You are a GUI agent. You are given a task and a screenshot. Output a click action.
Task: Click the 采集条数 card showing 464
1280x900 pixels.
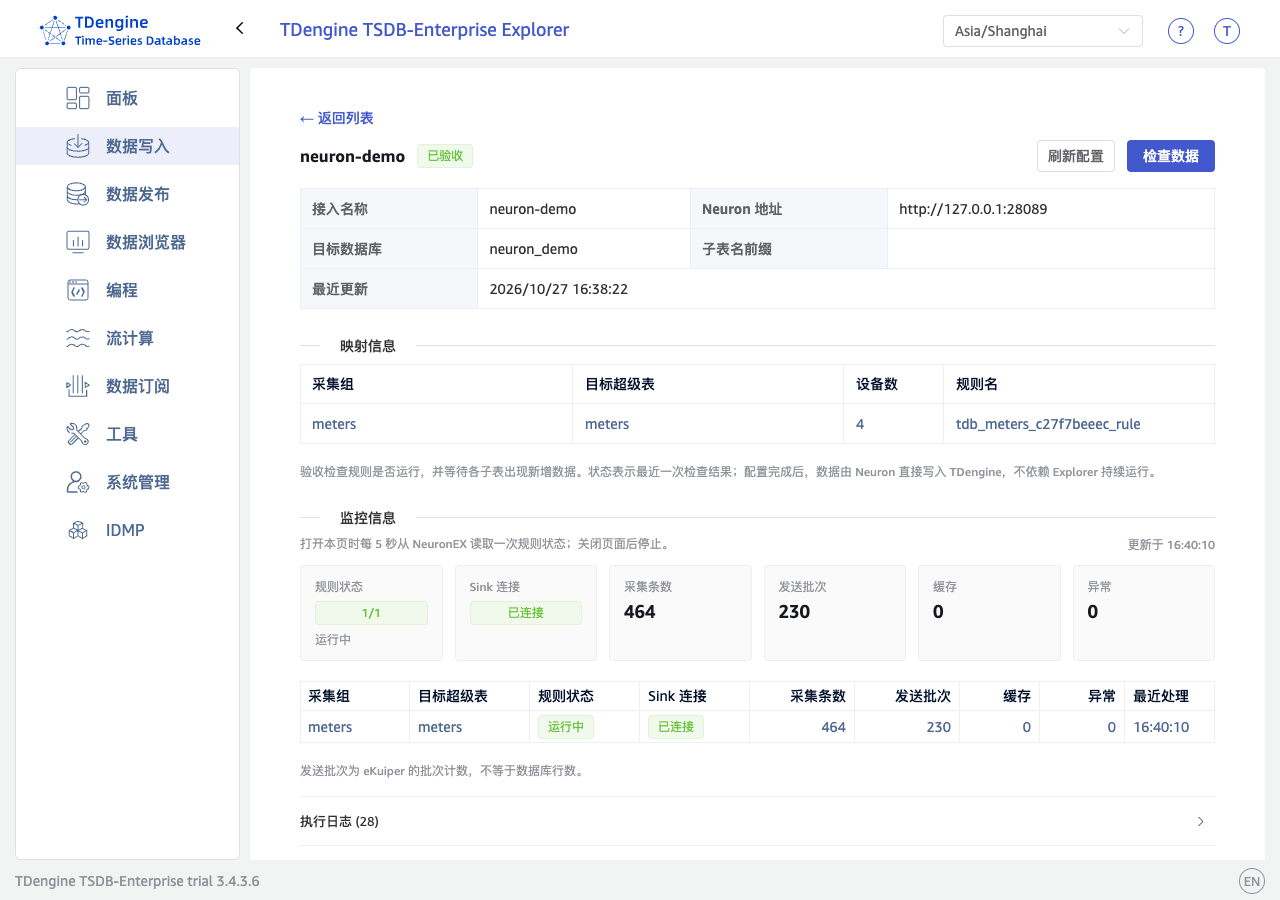(680, 613)
